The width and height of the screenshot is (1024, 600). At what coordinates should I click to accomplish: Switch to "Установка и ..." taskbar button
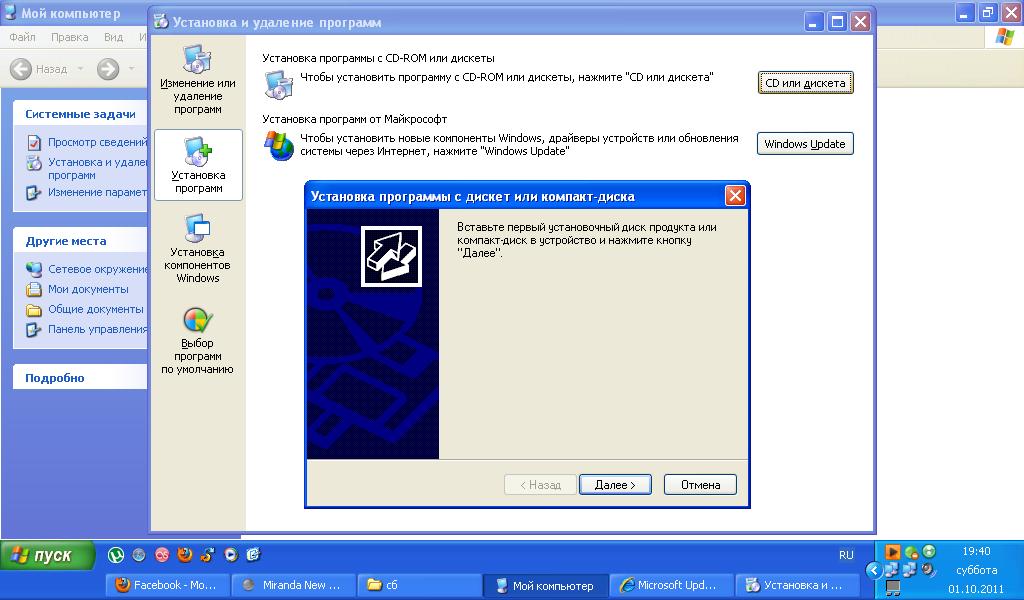[798, 585]
